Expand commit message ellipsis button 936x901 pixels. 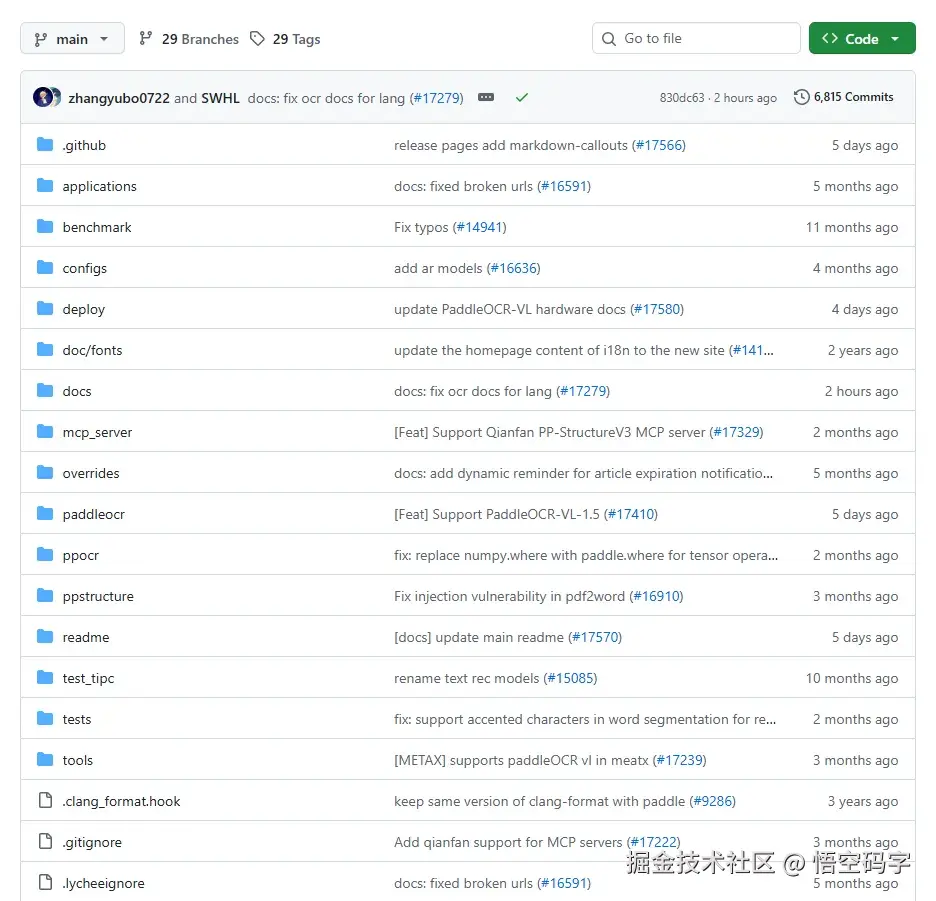(x=486, y=97)
